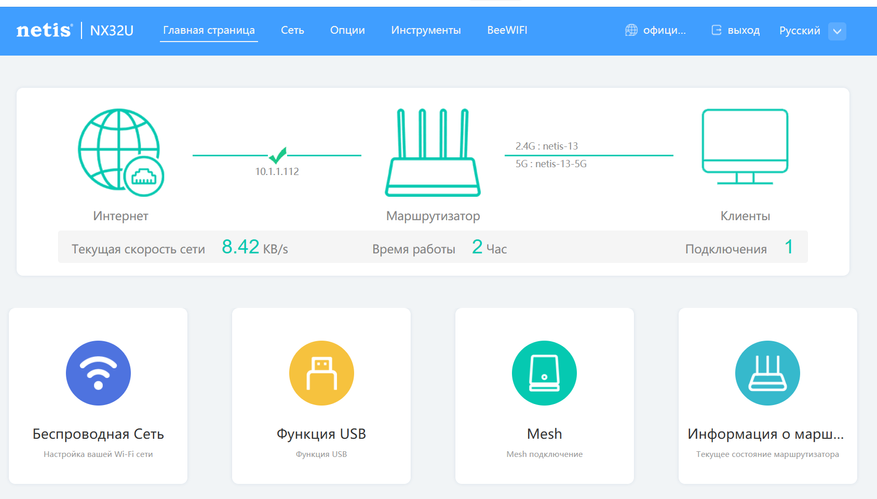Screen dimensions: 877x499
Task: Click the Internet globe icon
Action: 120,152
